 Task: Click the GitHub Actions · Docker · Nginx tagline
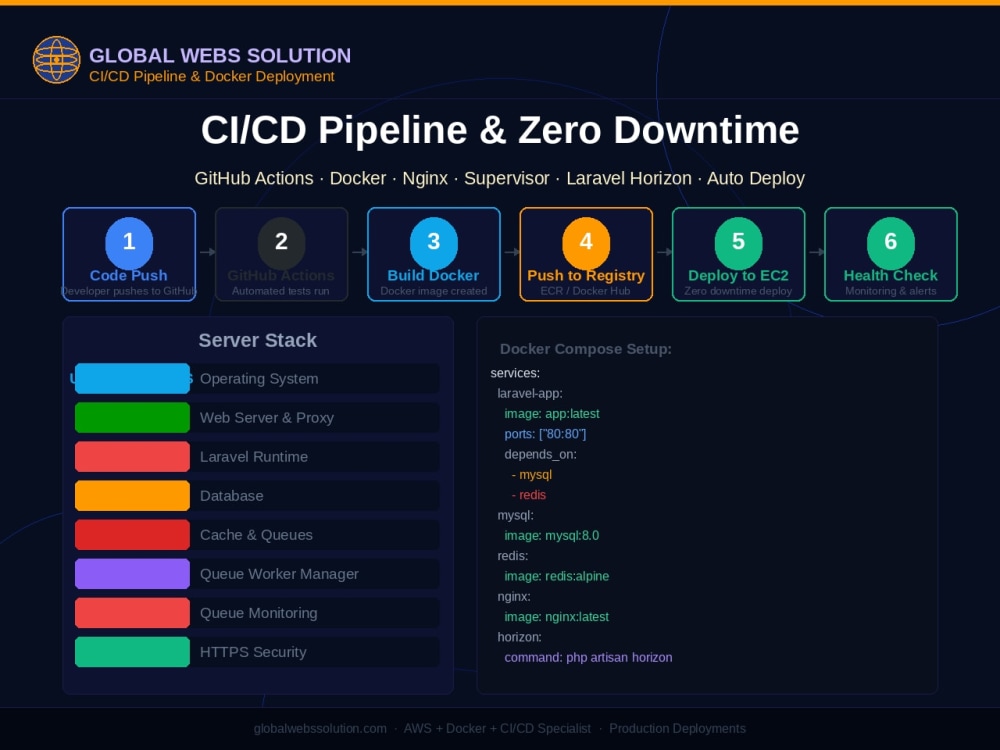click(500, 179)
